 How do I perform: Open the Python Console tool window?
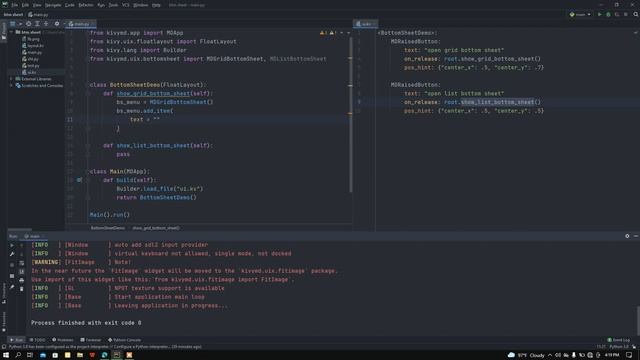124,340
